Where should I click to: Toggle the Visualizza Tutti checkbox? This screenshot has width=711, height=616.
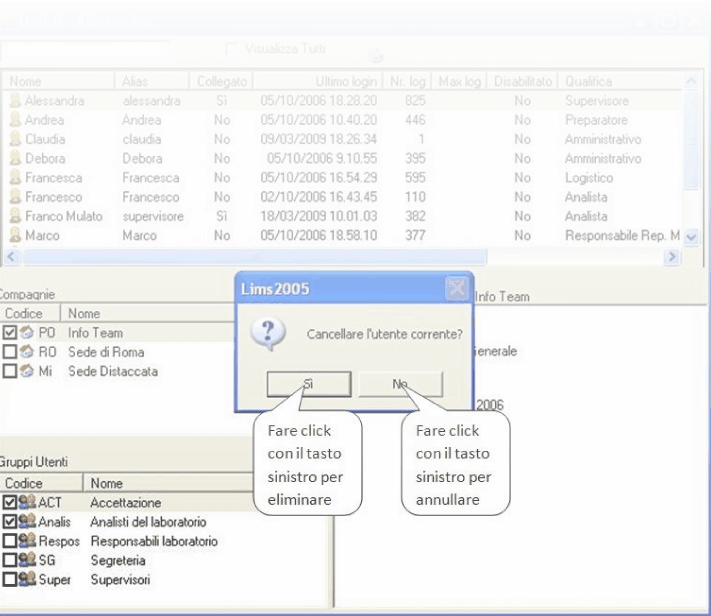[231, 49]
